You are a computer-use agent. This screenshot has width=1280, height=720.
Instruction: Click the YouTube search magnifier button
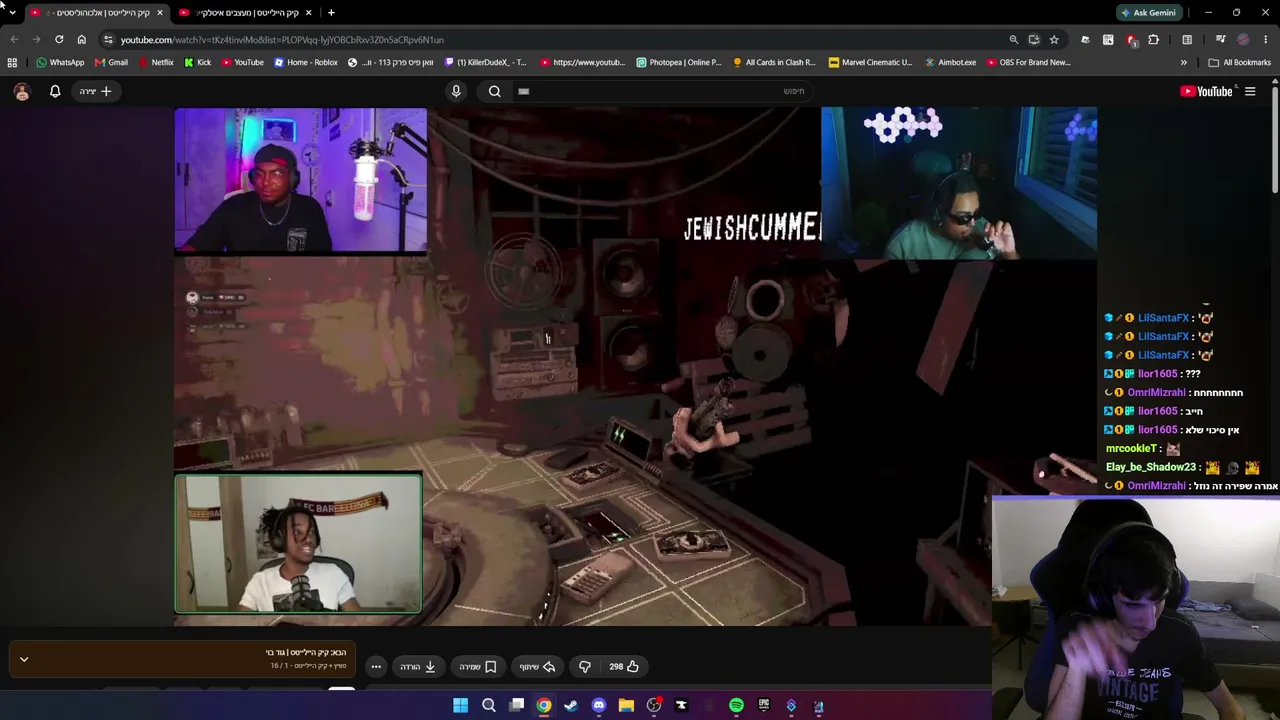coord(494,91)
